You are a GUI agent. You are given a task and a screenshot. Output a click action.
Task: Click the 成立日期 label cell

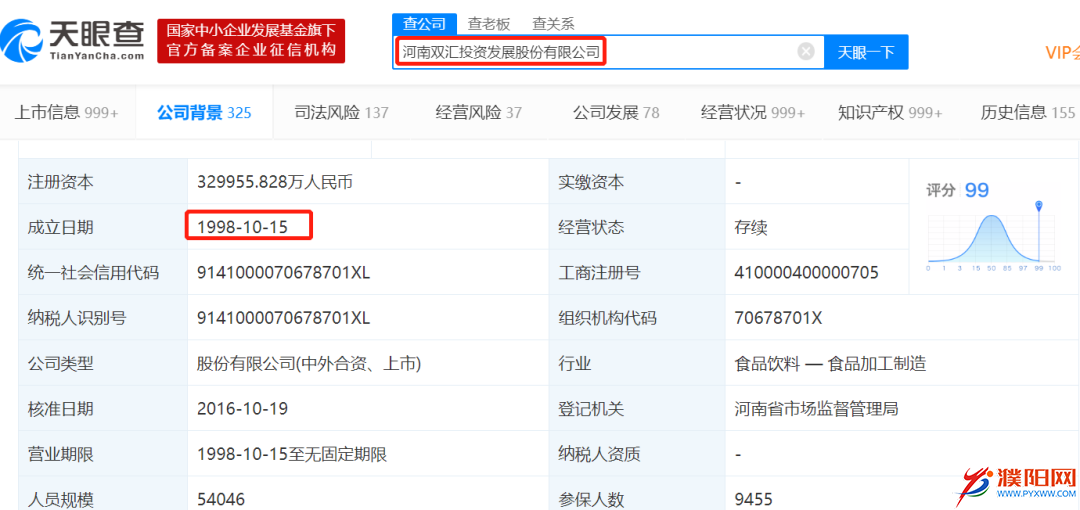tap(103, 227)
